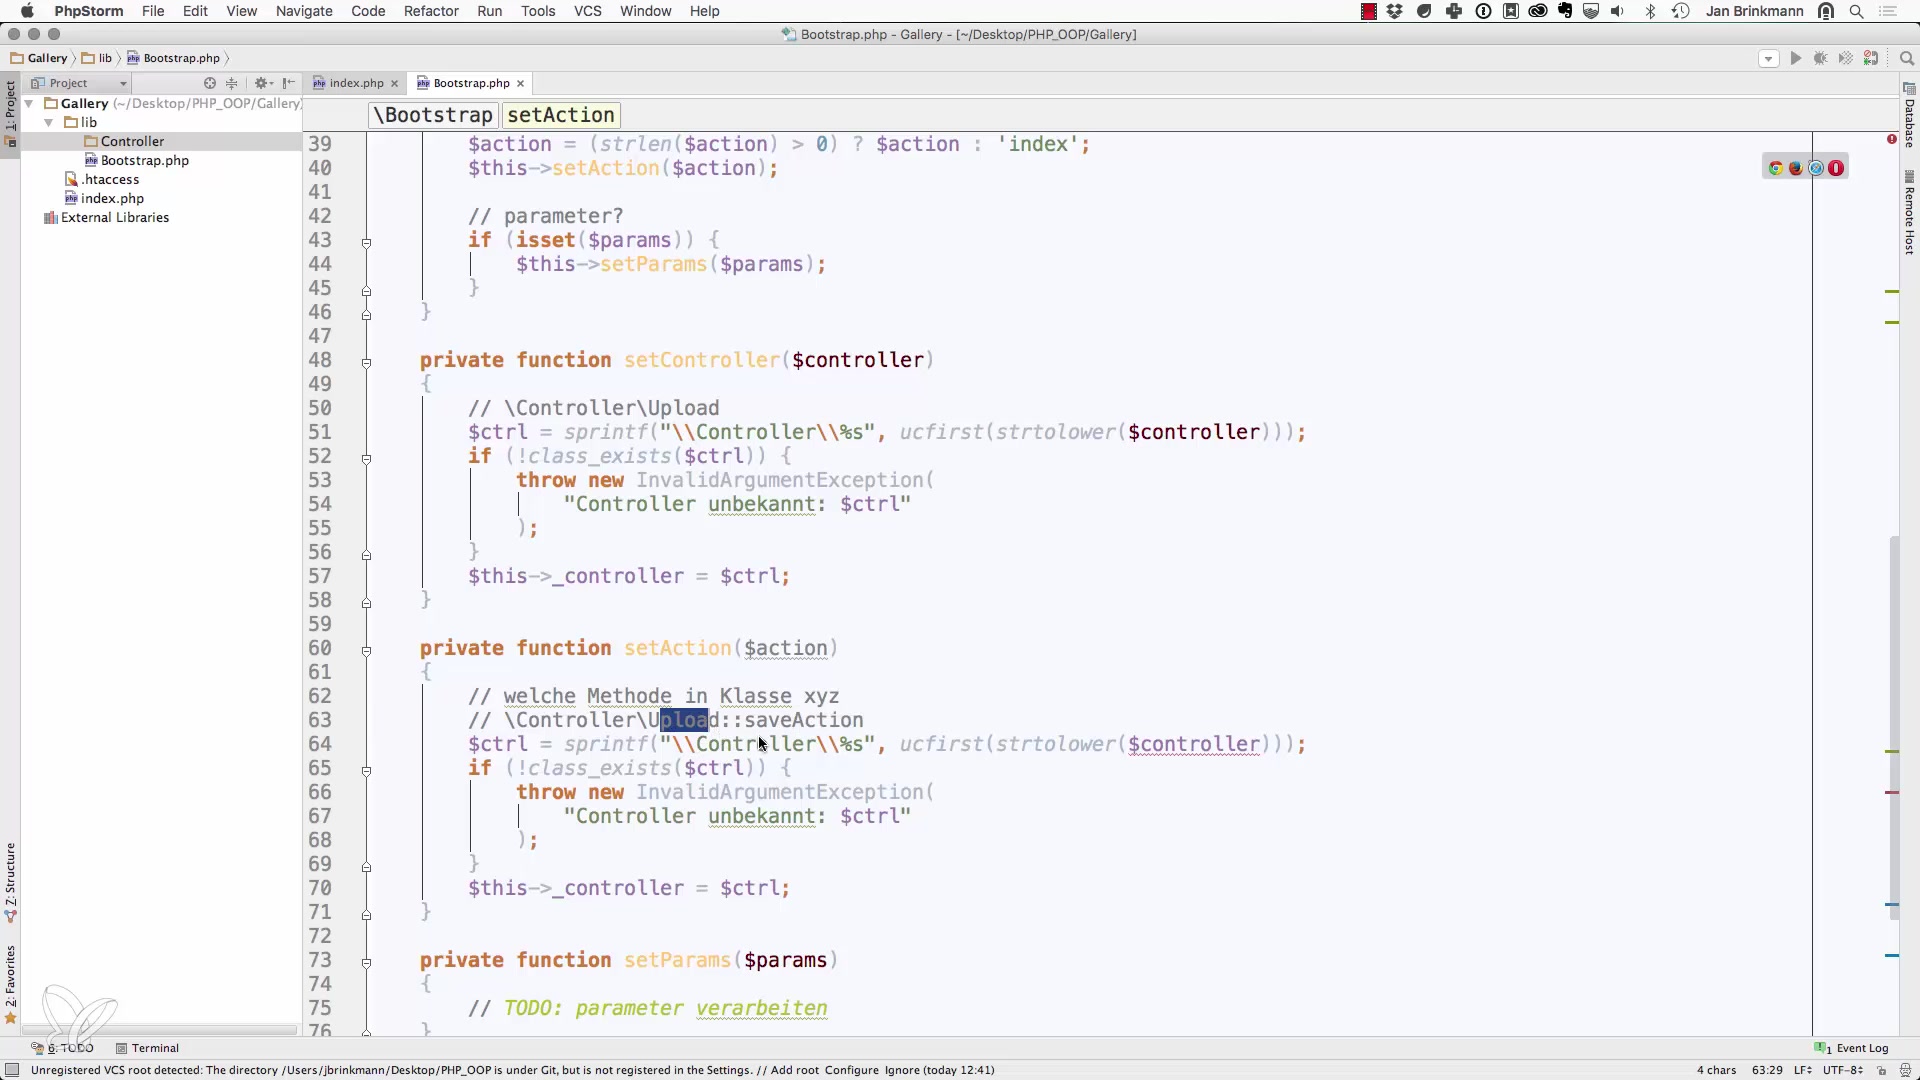Toggle PHP debug connection listening icon
This screenshot has width=1920, height=1080.
coord(1871,59)
